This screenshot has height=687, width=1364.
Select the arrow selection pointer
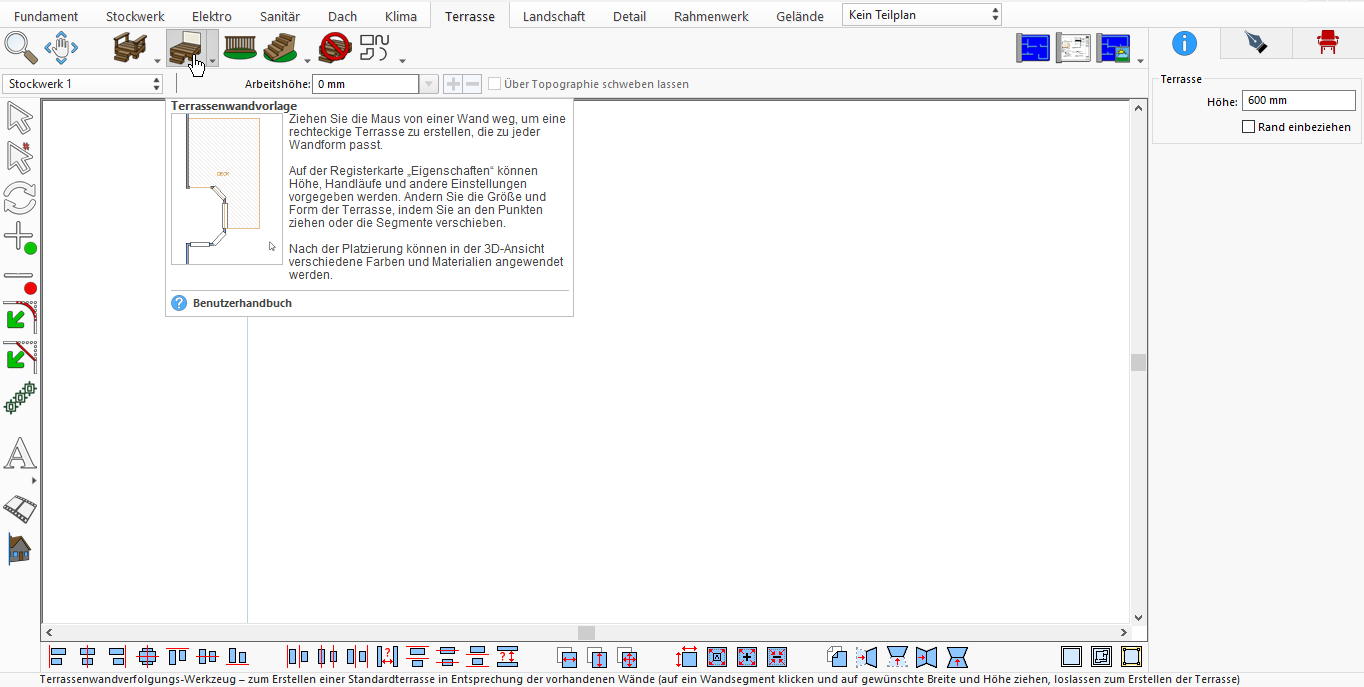pos(20,118)
